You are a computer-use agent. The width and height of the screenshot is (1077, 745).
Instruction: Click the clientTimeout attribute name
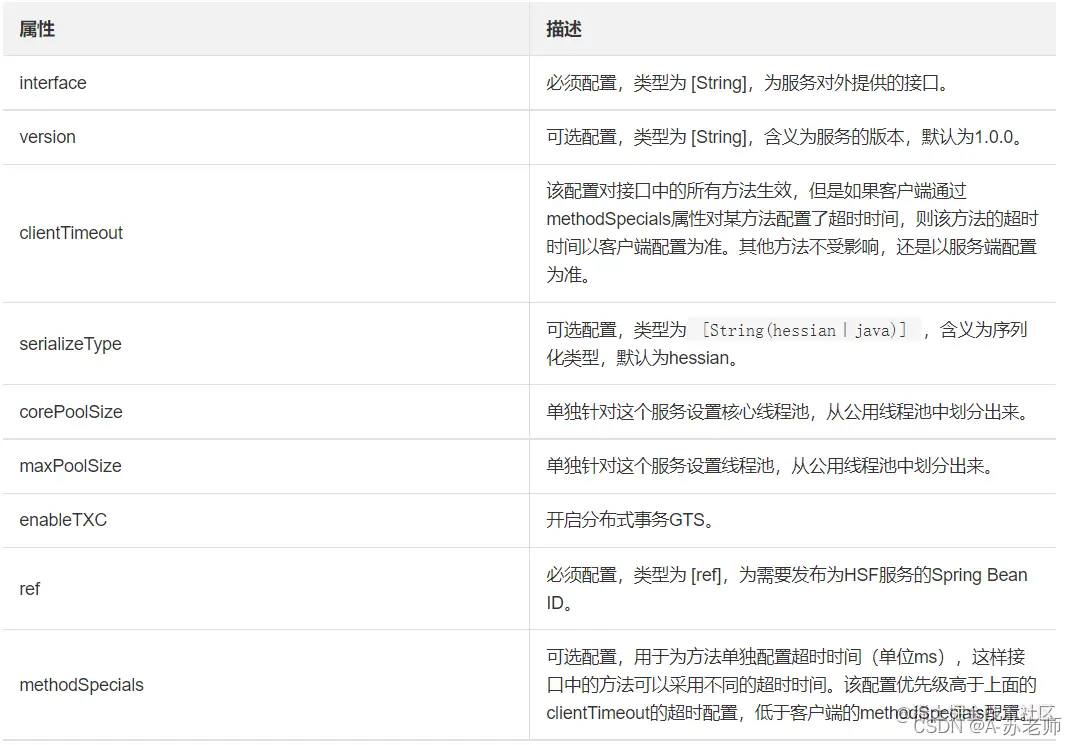[x=71, y=233]
